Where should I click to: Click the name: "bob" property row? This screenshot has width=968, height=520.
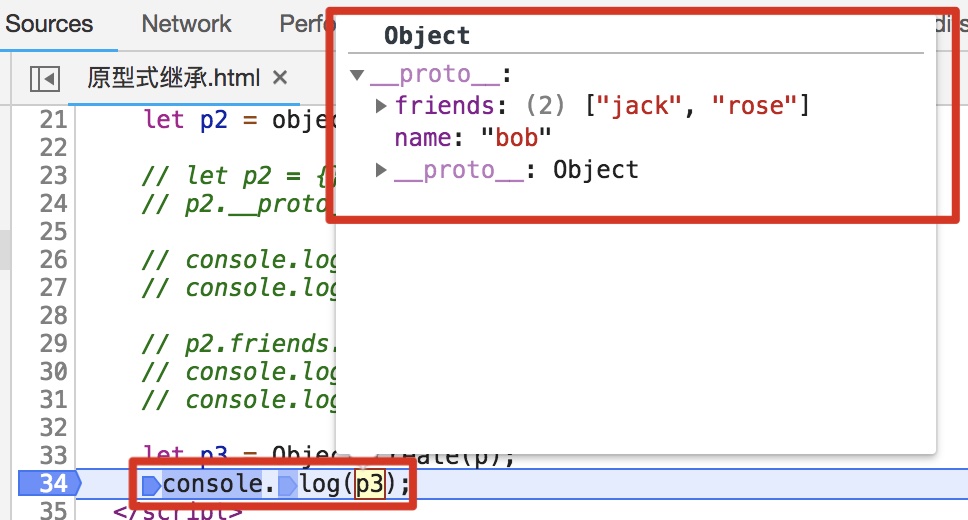click(473, 137)
